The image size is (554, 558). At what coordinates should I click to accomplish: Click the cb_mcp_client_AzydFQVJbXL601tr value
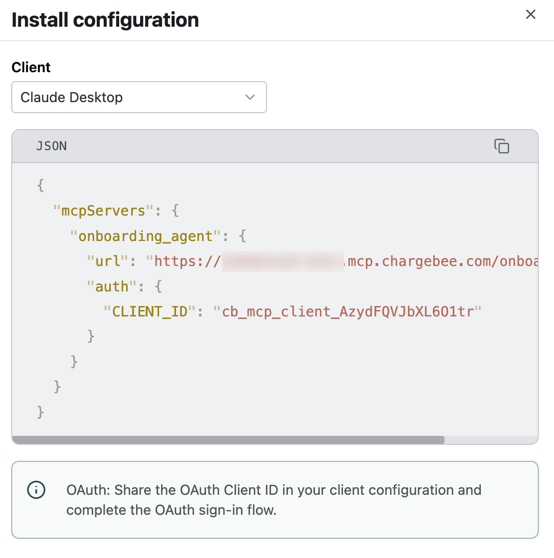coord(347,312)
